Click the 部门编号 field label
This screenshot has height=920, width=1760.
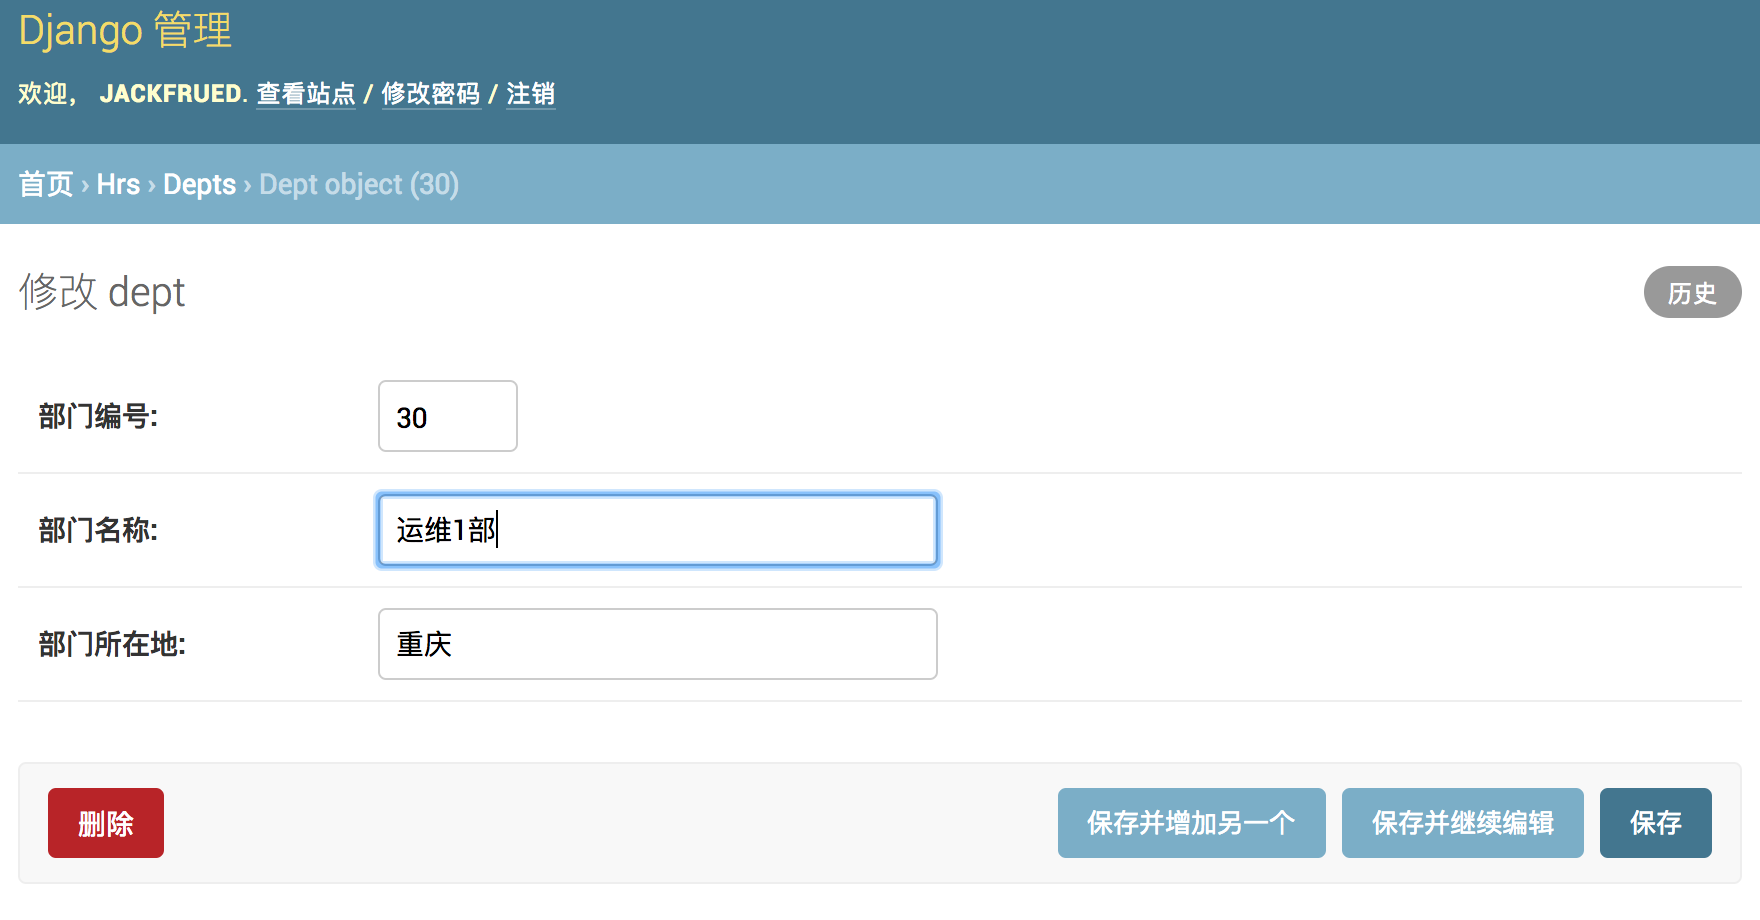pos(98,416)
